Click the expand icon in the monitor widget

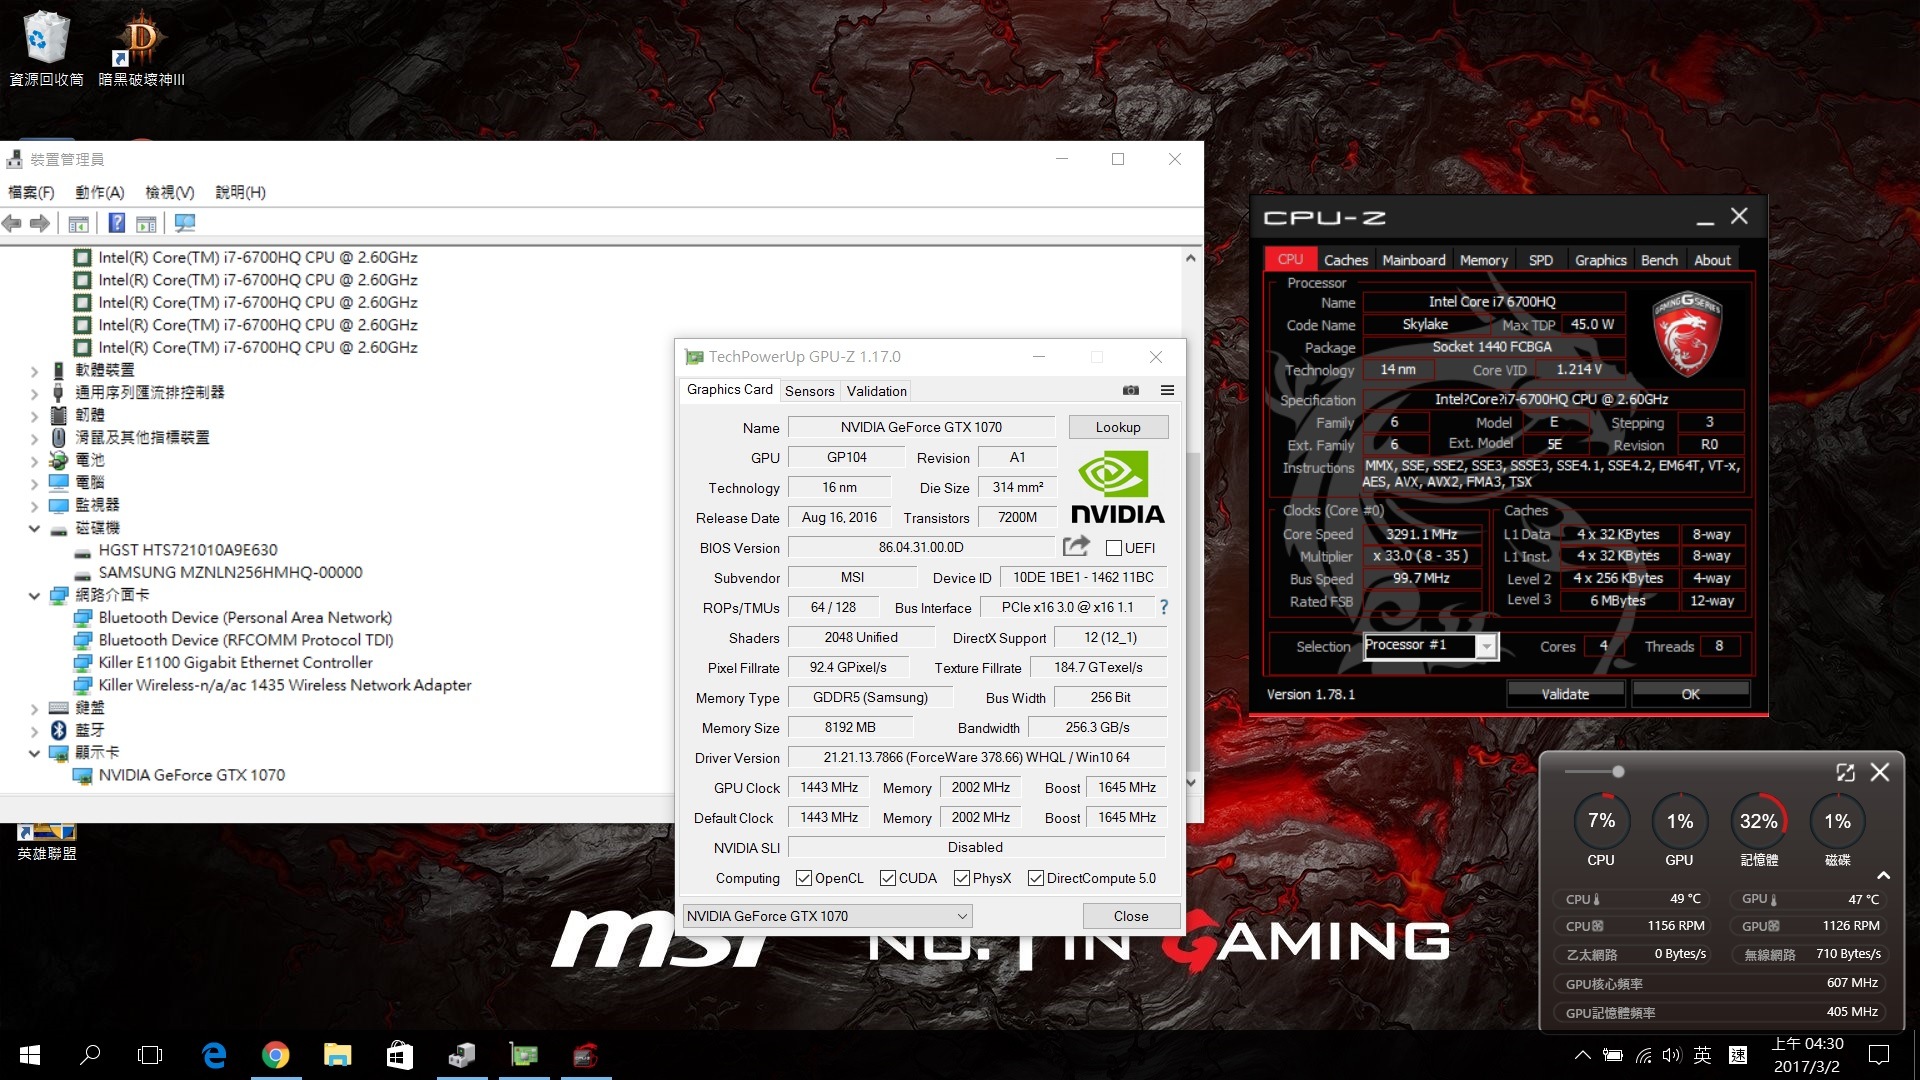point(1845,772)
